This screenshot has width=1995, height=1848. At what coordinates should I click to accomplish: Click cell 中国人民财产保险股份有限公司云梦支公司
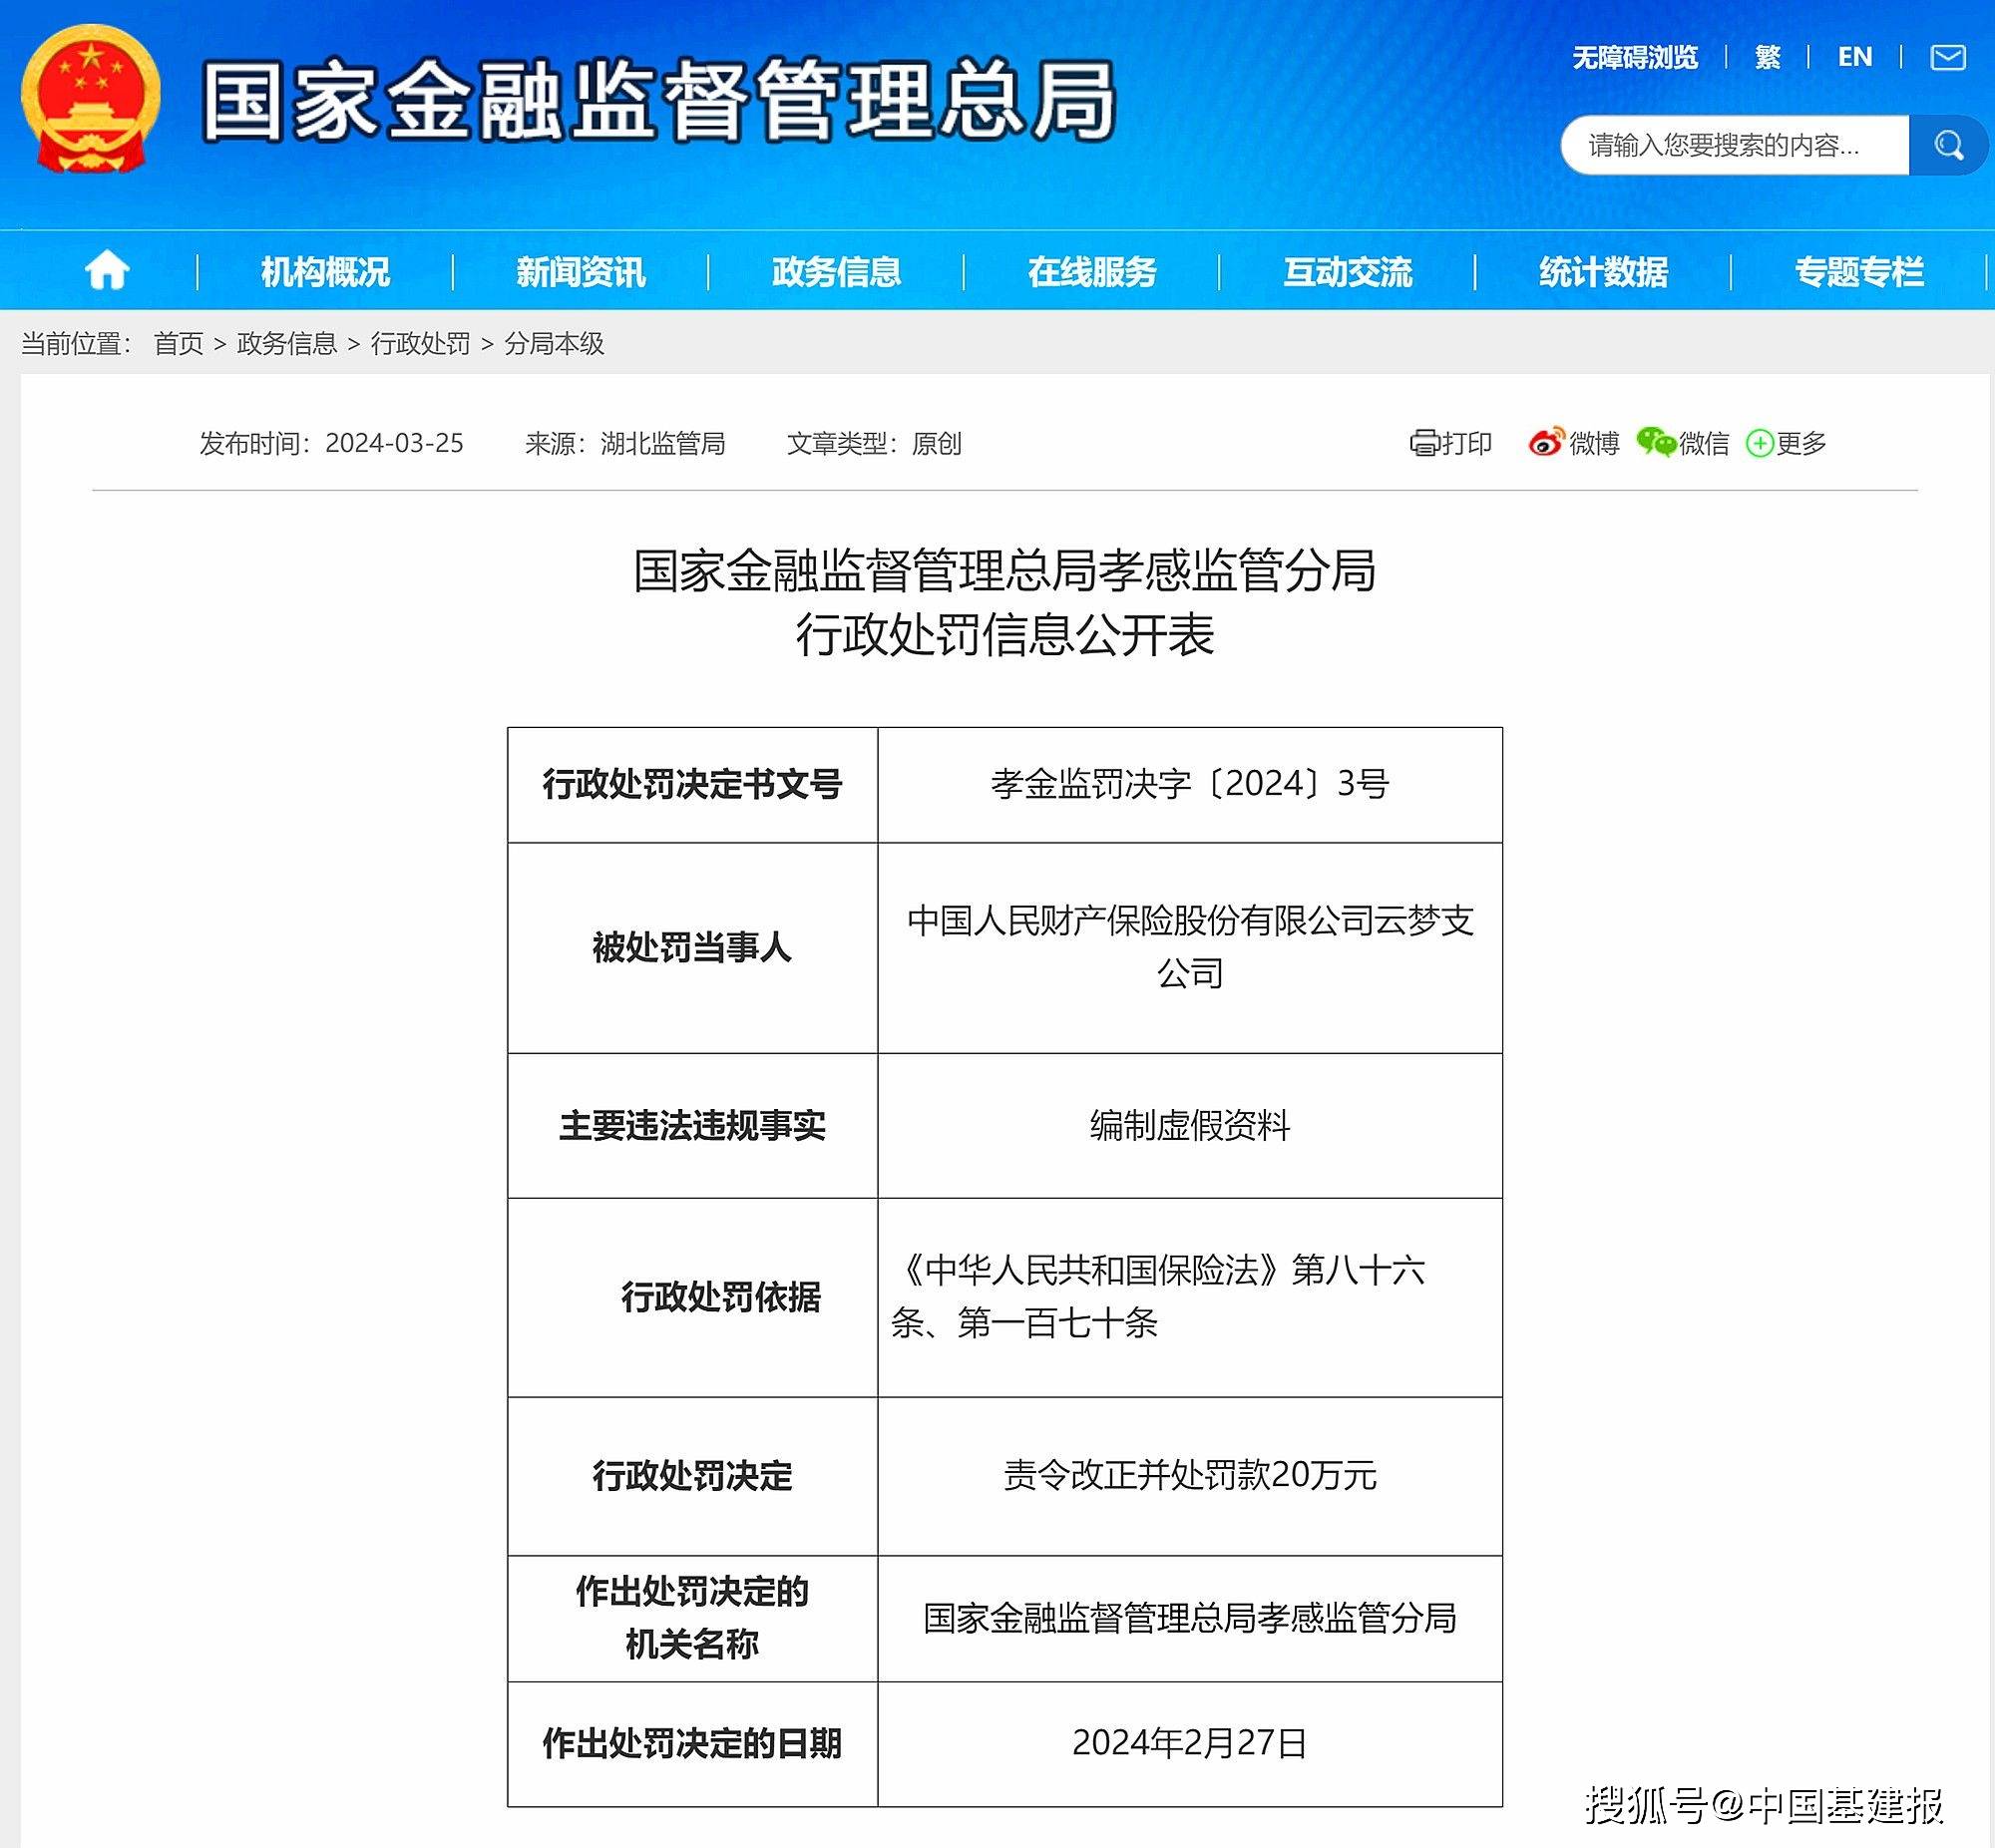[x=1190, y=947]
